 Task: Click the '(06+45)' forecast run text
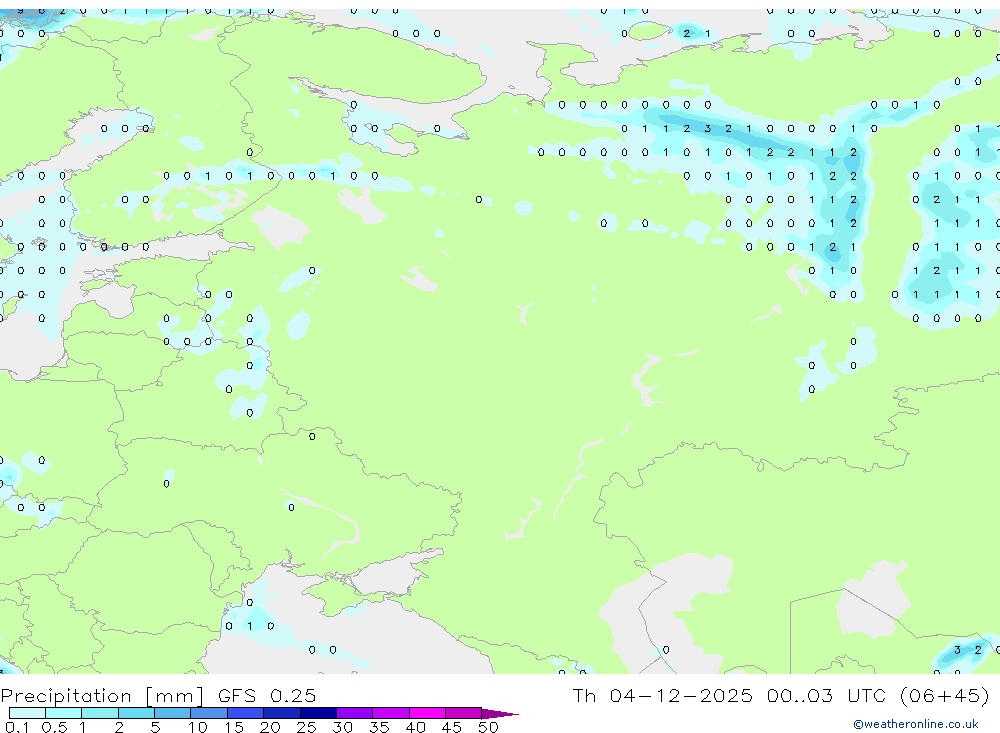945,695
